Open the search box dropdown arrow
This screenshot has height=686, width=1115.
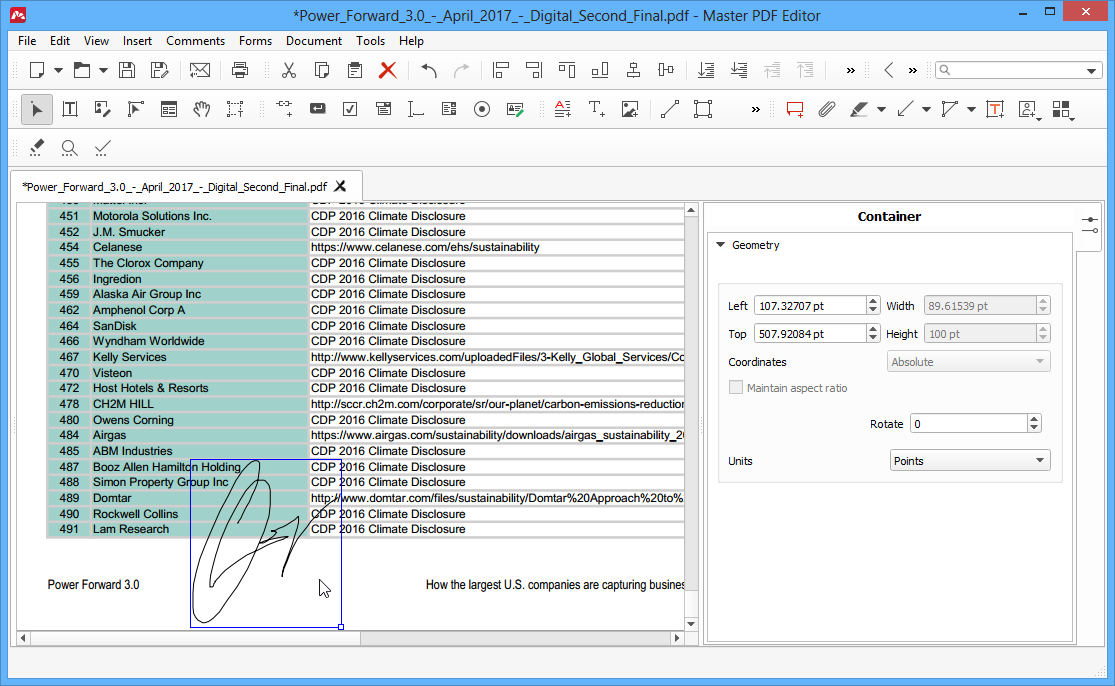point(1092,70)
